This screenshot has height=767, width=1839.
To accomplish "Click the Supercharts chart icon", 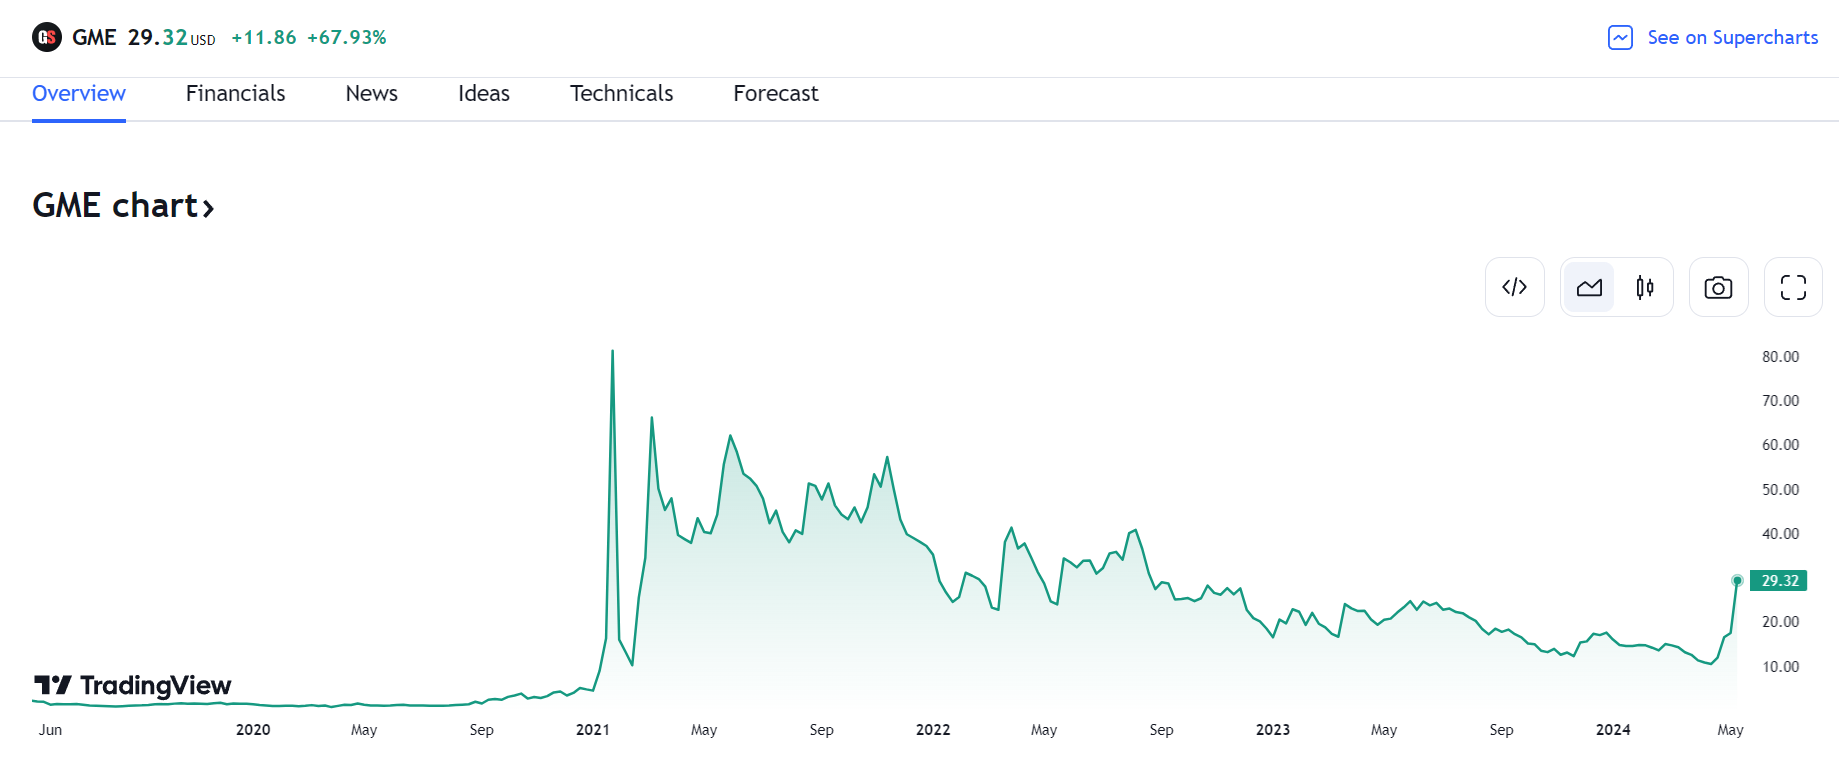I will click(x=1620, y=38).
